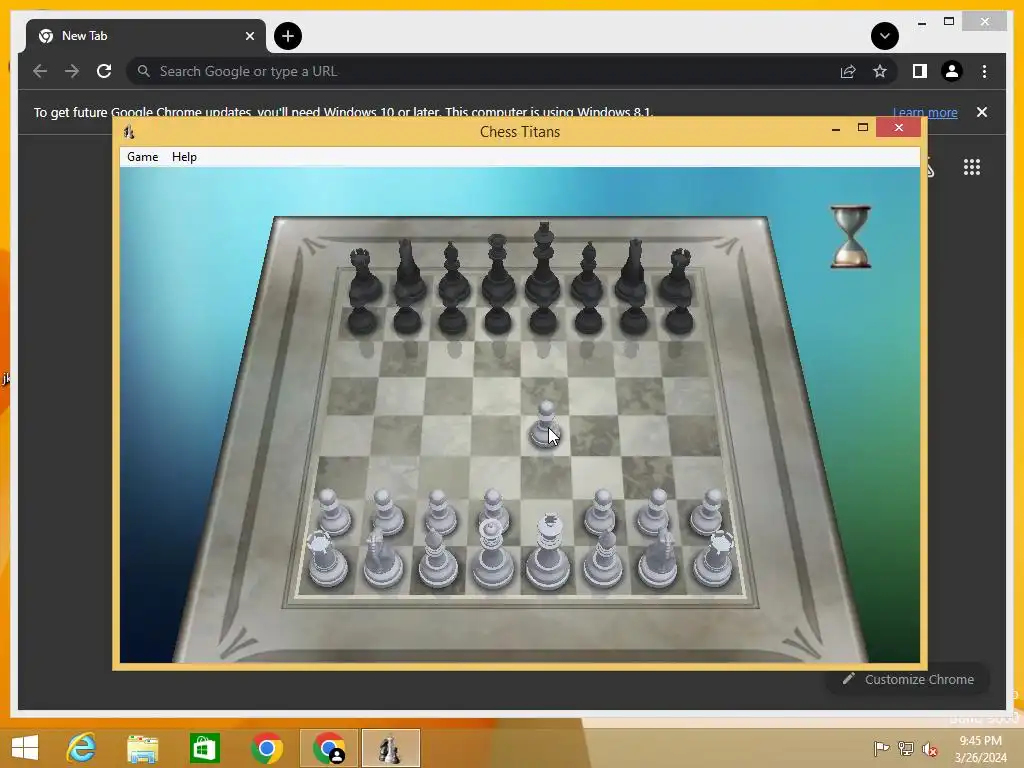Follow the Learn more link in Chrome infobar
Screen dimensions: 1024x768
[x=925, y=112]
